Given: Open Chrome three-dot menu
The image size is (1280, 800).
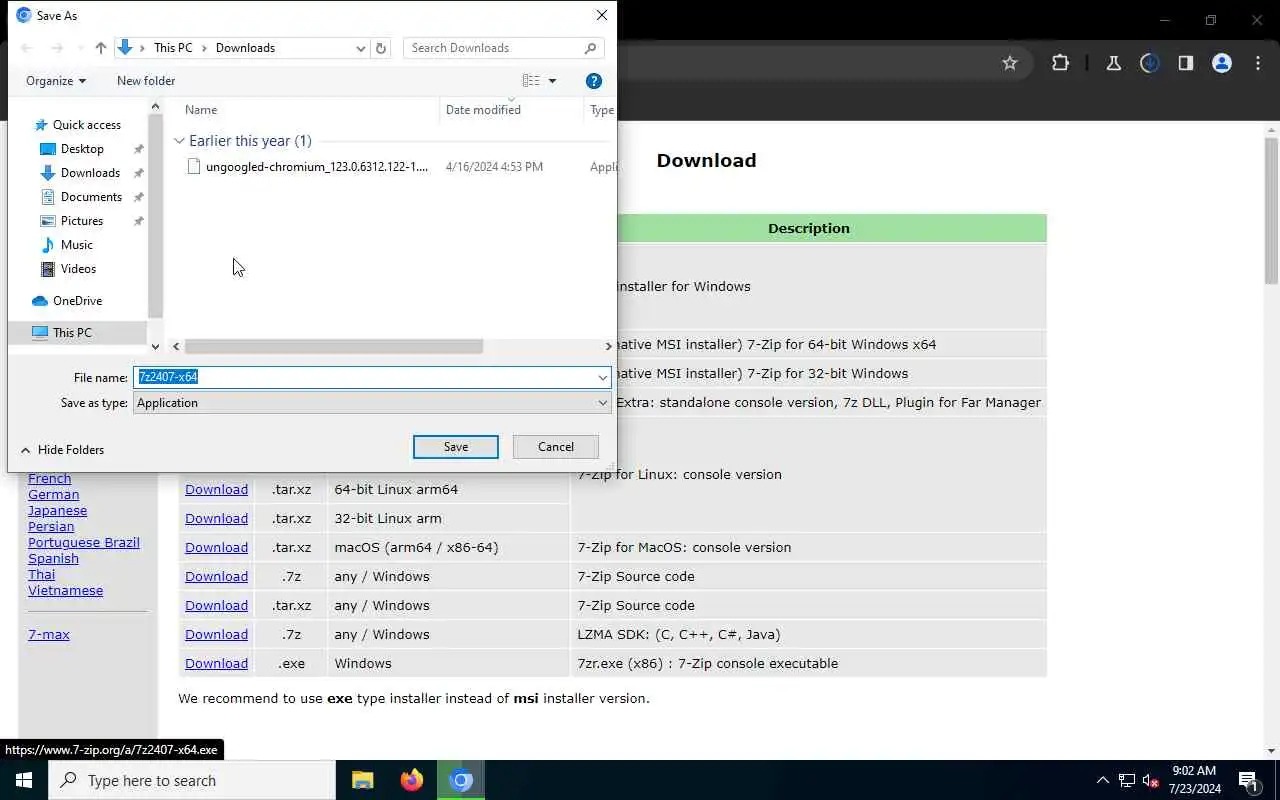Looking at the screenshot, I should pos(1258,63).
